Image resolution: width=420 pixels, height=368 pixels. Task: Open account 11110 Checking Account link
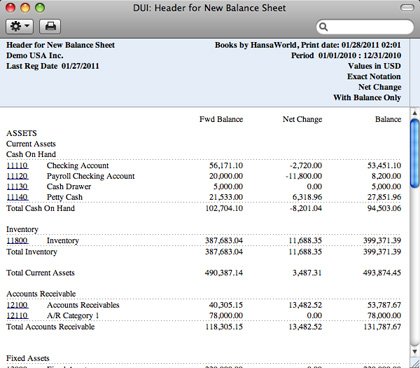click(x=17, y=166)
